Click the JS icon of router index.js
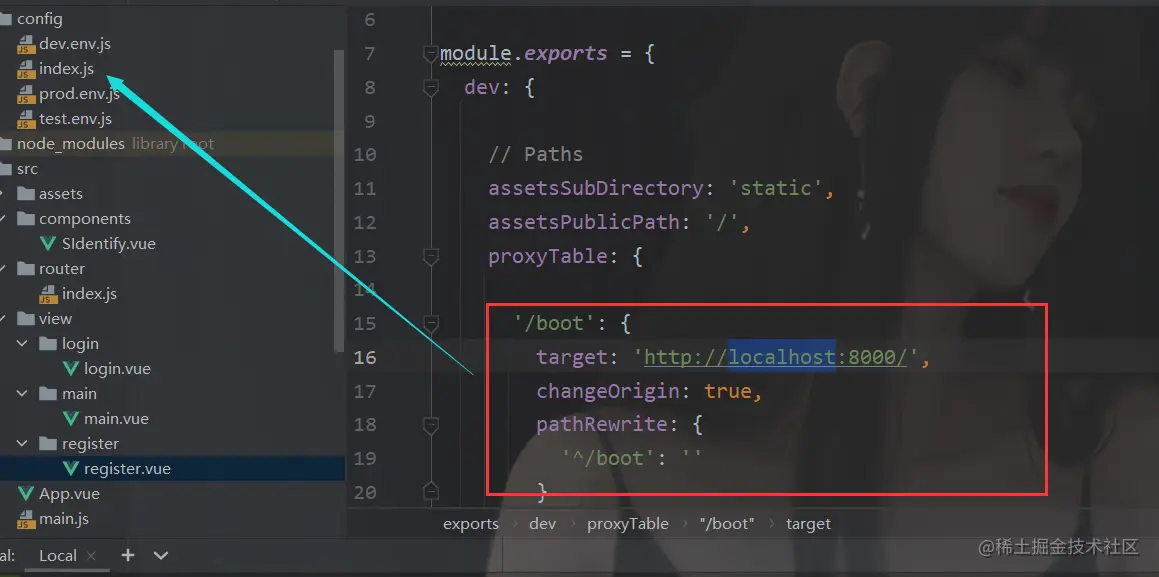The image size is (1159, 577). [x=48, y=294]
